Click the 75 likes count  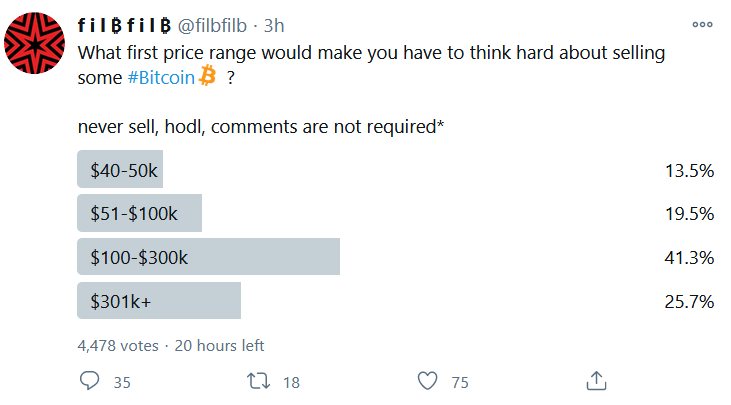pyautogui.click(x=460, y=383)
